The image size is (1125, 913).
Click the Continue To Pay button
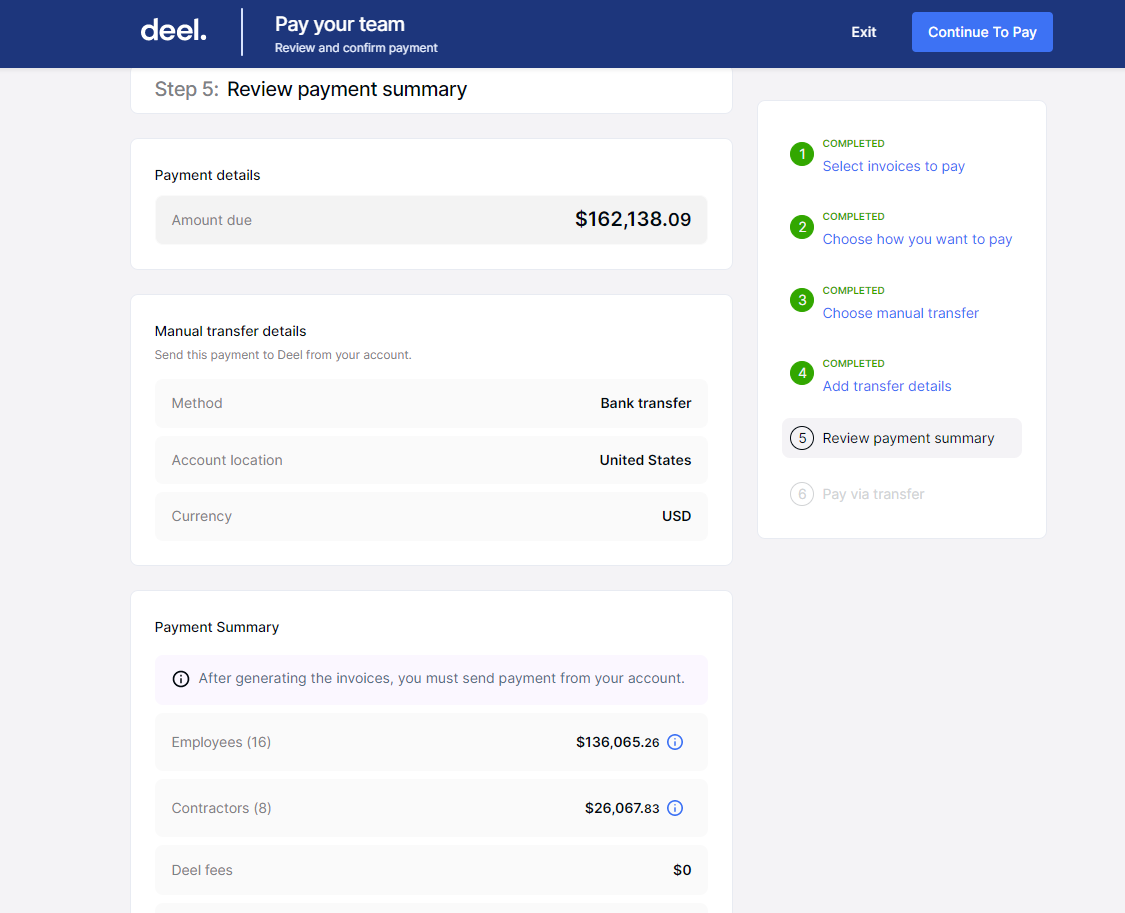tap(982, 31)
